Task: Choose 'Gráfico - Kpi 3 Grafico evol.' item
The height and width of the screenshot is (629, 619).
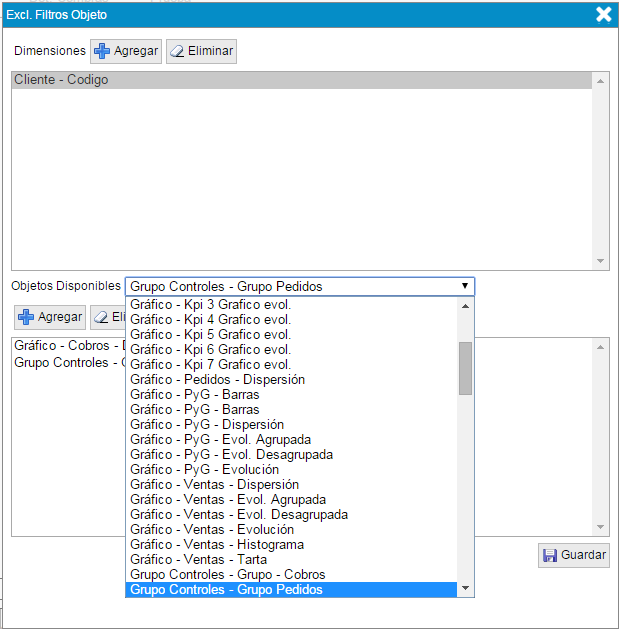Action: tap(210, 305)
